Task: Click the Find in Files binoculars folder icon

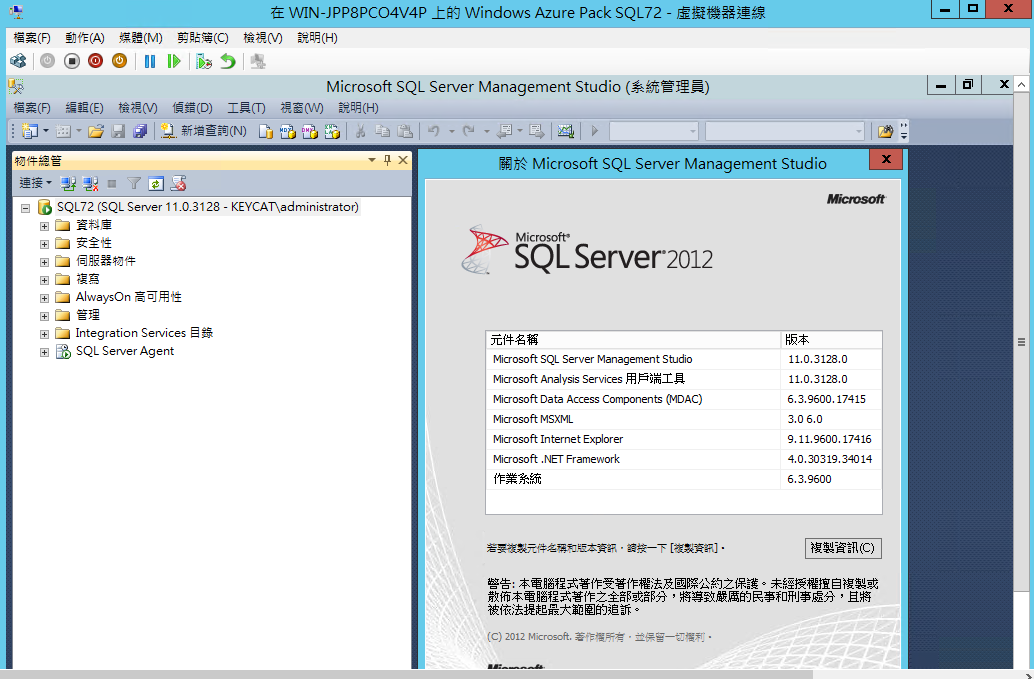Action: click(885, 131)
